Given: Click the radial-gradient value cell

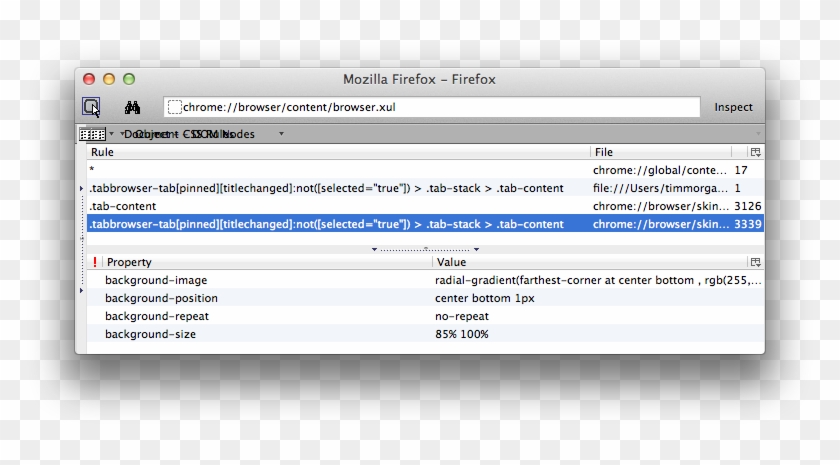Looking at the screenshot, I should 598,280.
